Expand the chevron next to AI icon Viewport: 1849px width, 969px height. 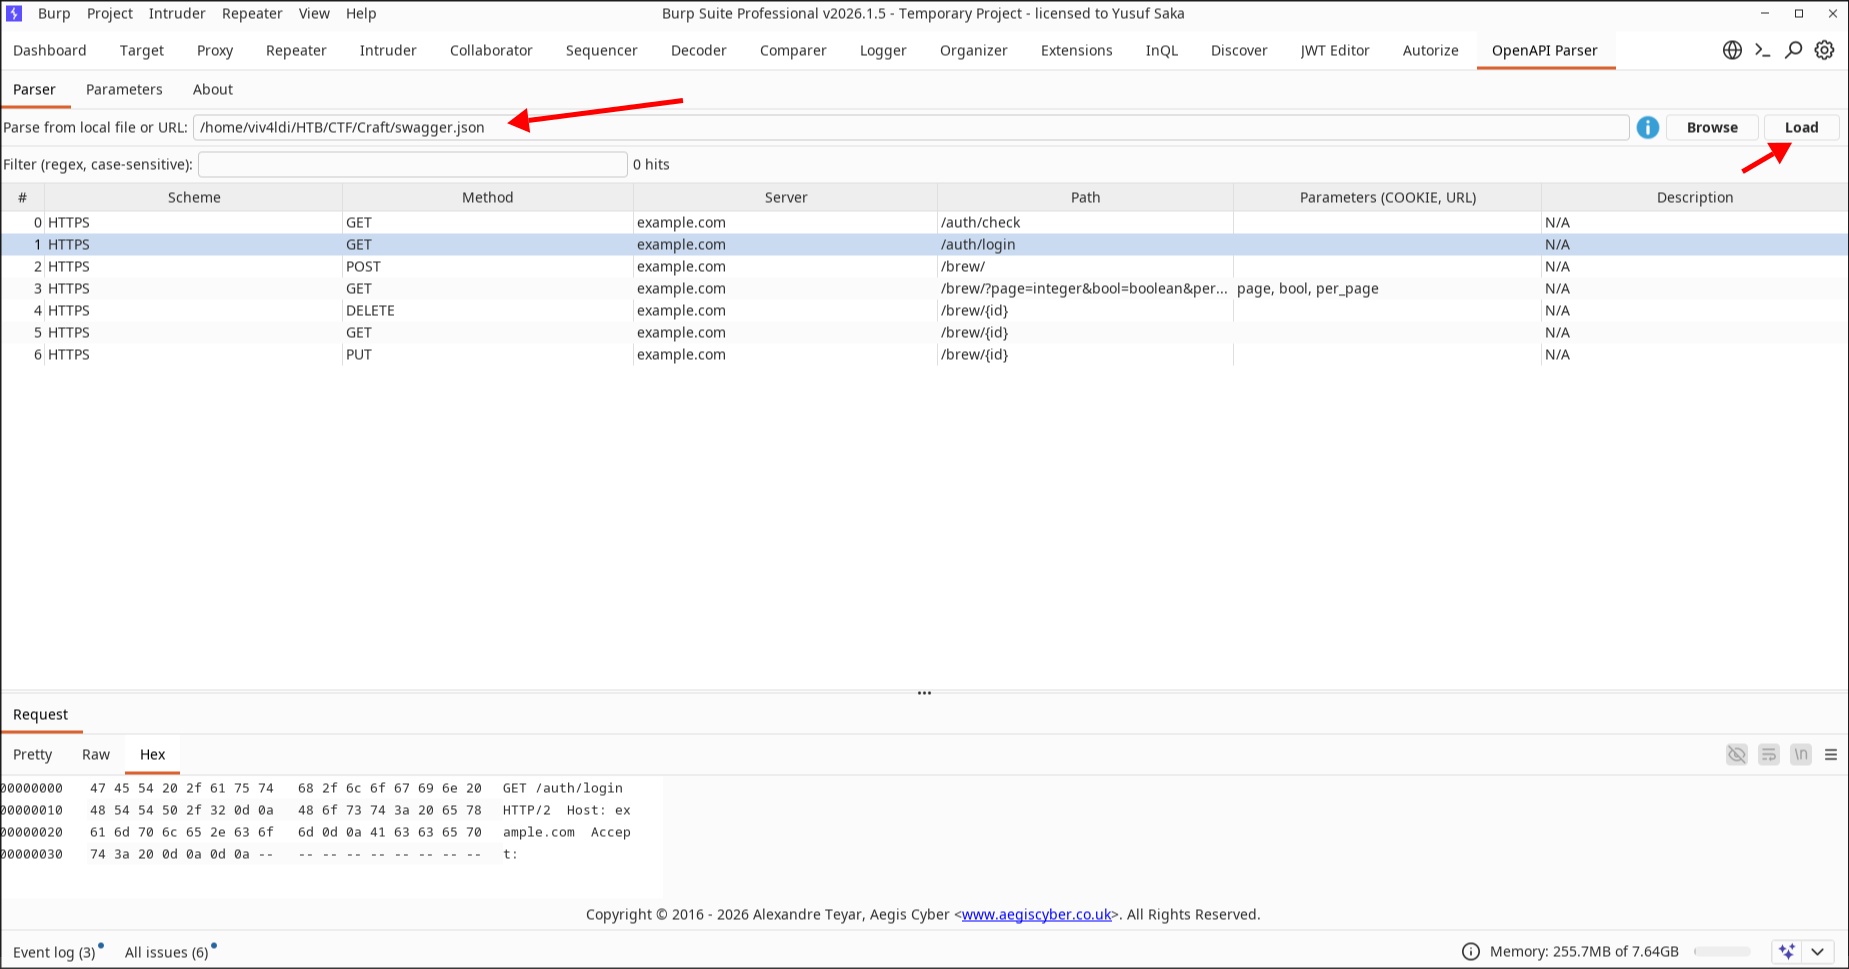pyautogui.click(x=1818, y=951)
